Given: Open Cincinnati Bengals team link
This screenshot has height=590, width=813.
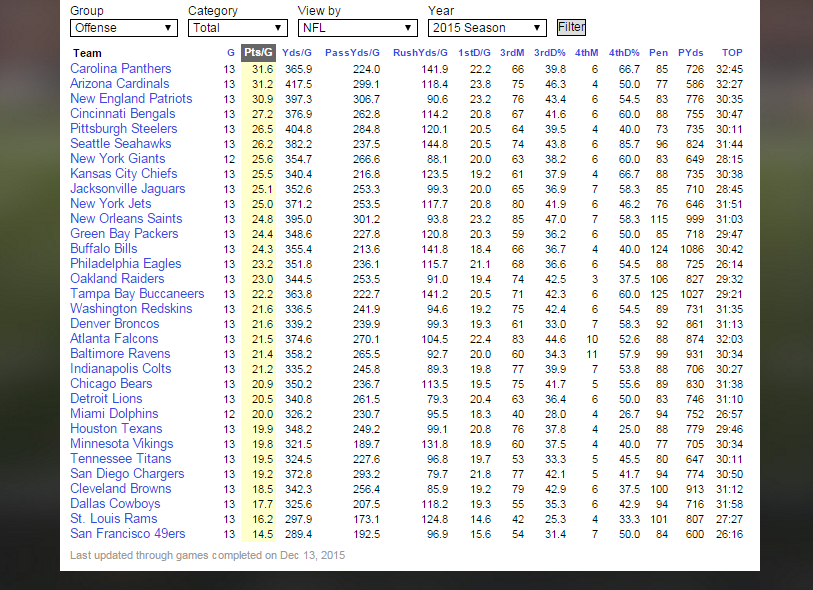Looking at the screenshot, I should (x=123, y=114).
